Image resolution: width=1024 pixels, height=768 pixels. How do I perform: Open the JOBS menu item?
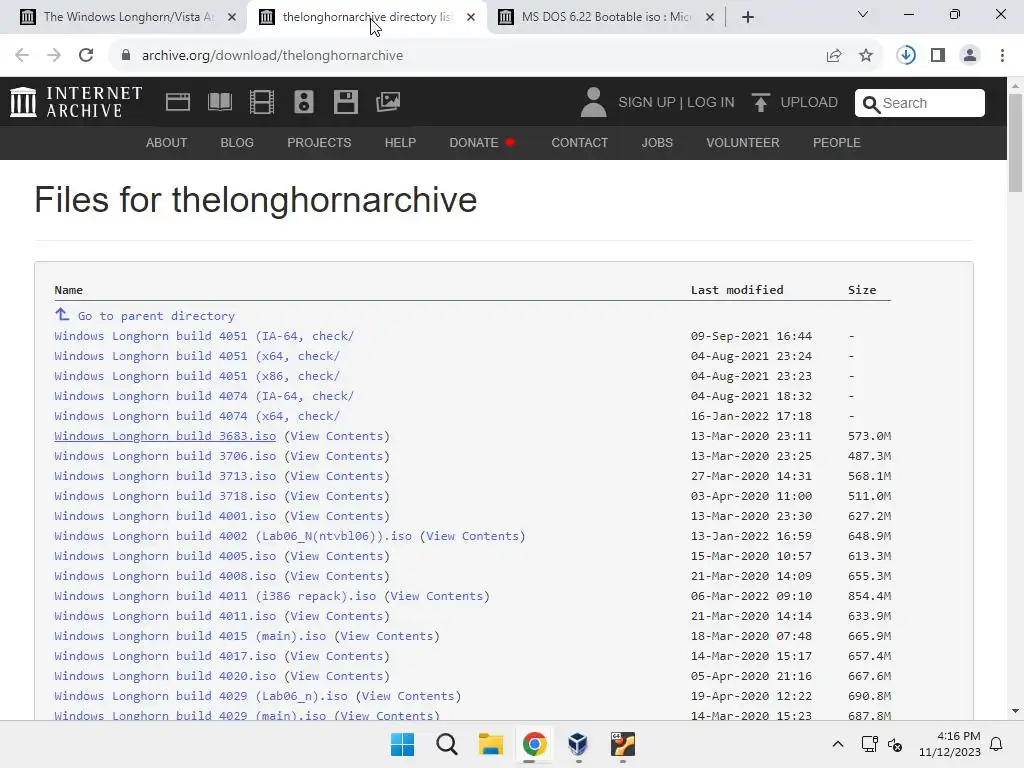[x=657, y=142]
